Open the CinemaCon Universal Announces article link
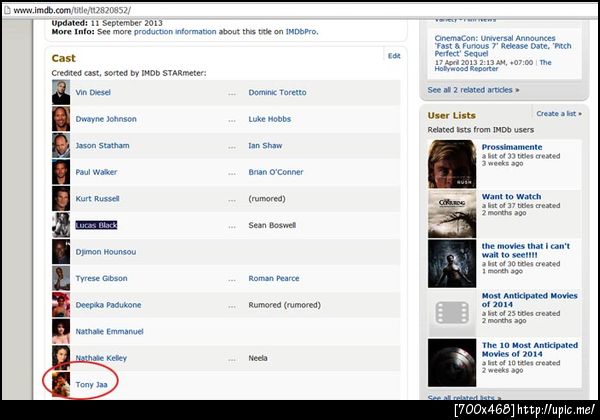Screen dimensions: 600x420 [x=503, y=46]
